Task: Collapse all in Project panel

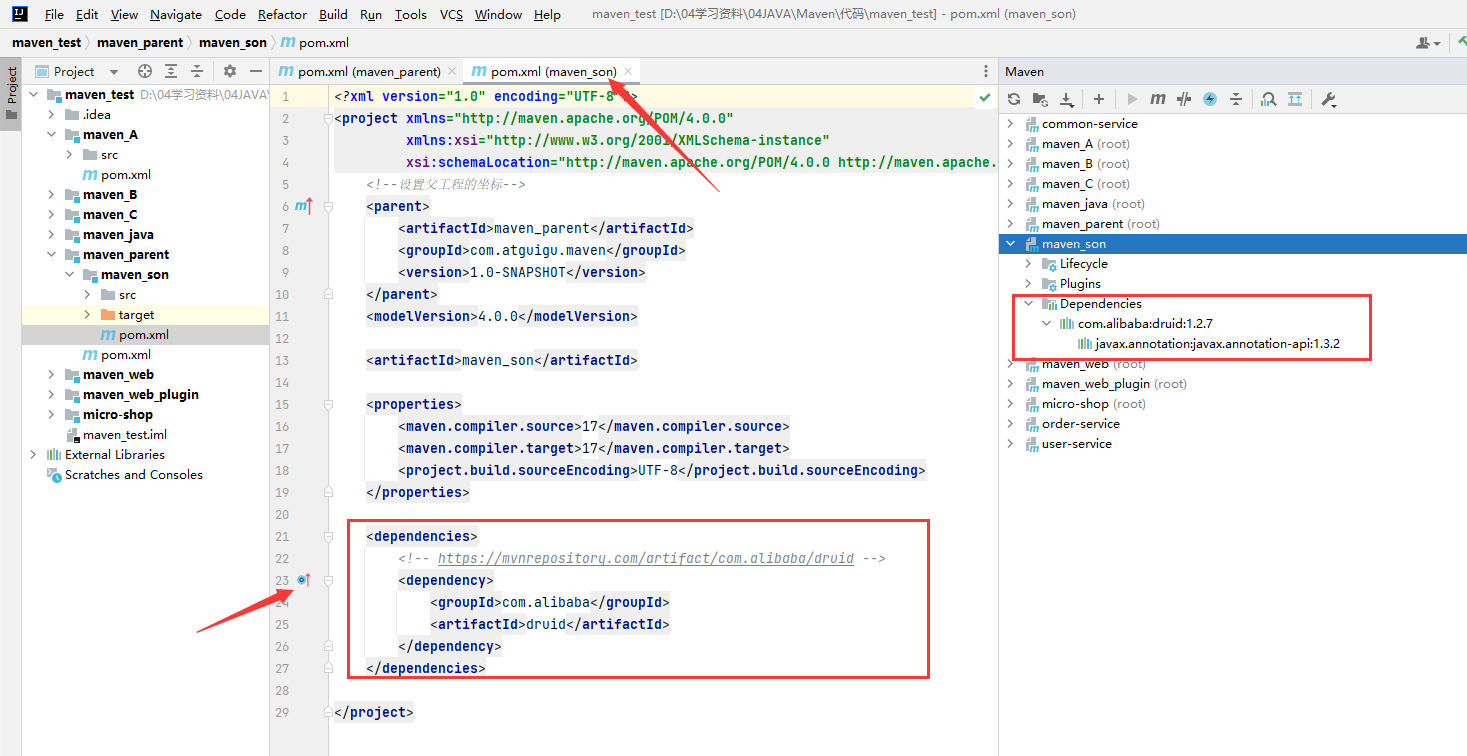Action: click(197, 71)
